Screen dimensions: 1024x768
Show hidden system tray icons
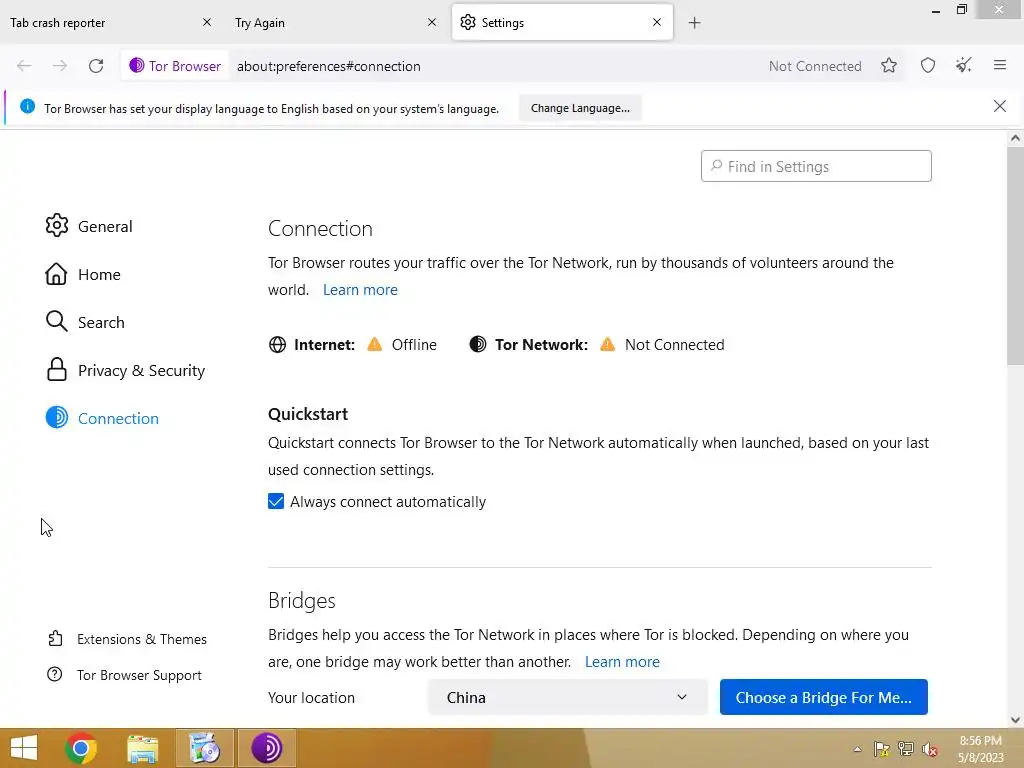[857, 750]
